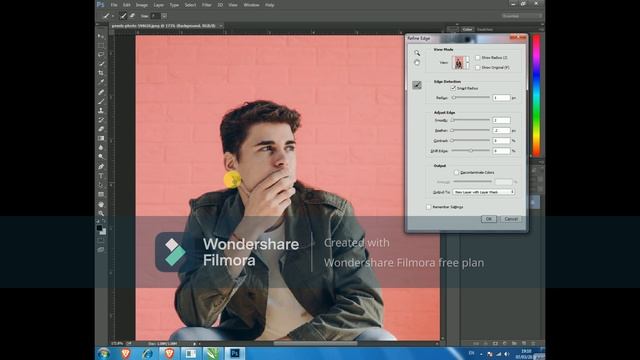Click the Zoom tool in Refine Edge dialog

(417, 53)
